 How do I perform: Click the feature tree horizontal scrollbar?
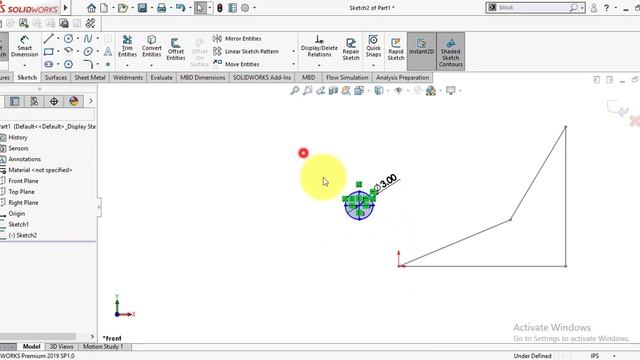coord(38,336)
